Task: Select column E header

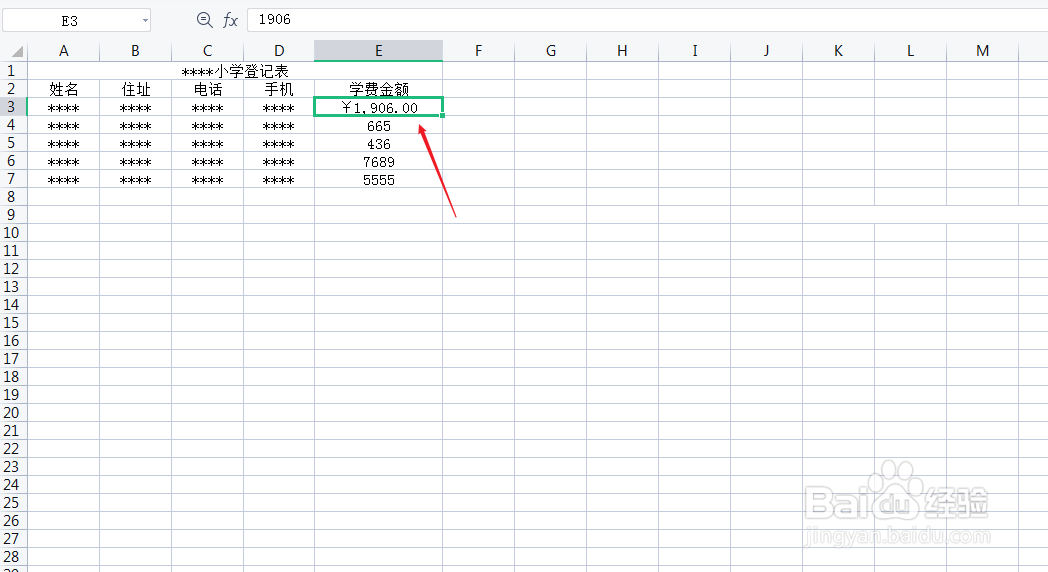Action: [x=378, y=51]
